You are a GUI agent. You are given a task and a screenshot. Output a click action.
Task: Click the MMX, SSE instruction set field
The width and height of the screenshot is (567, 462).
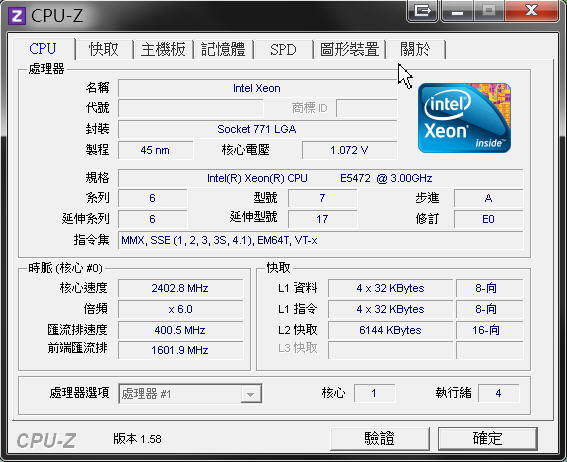coord(320,240)
